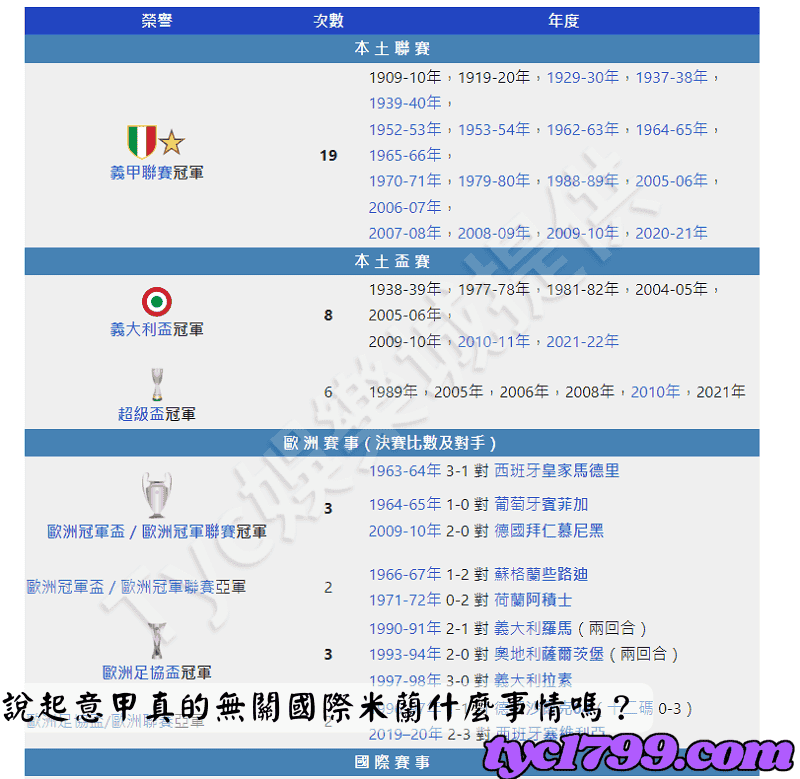Click the 本土盃賽 section header
This screenshot has height=779, width=800.
[392, 261]
